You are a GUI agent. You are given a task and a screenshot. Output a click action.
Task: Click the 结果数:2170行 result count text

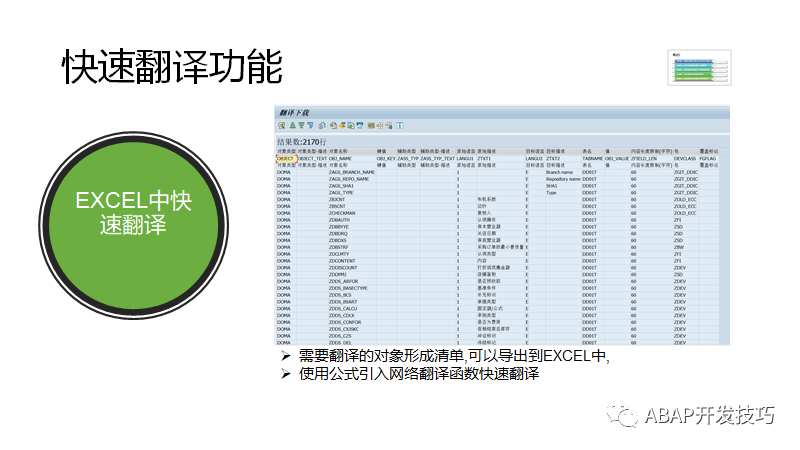(x=302, y=142)
